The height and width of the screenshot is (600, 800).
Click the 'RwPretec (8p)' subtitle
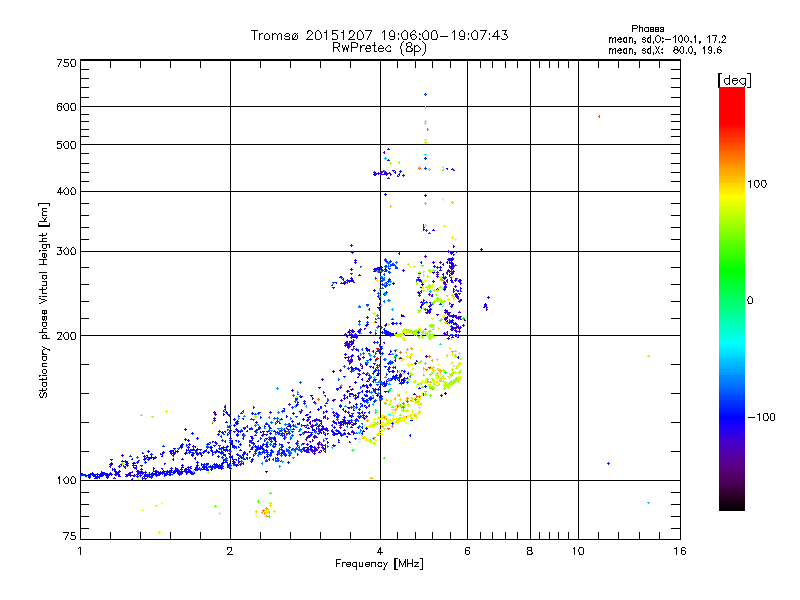coord(379,48)
